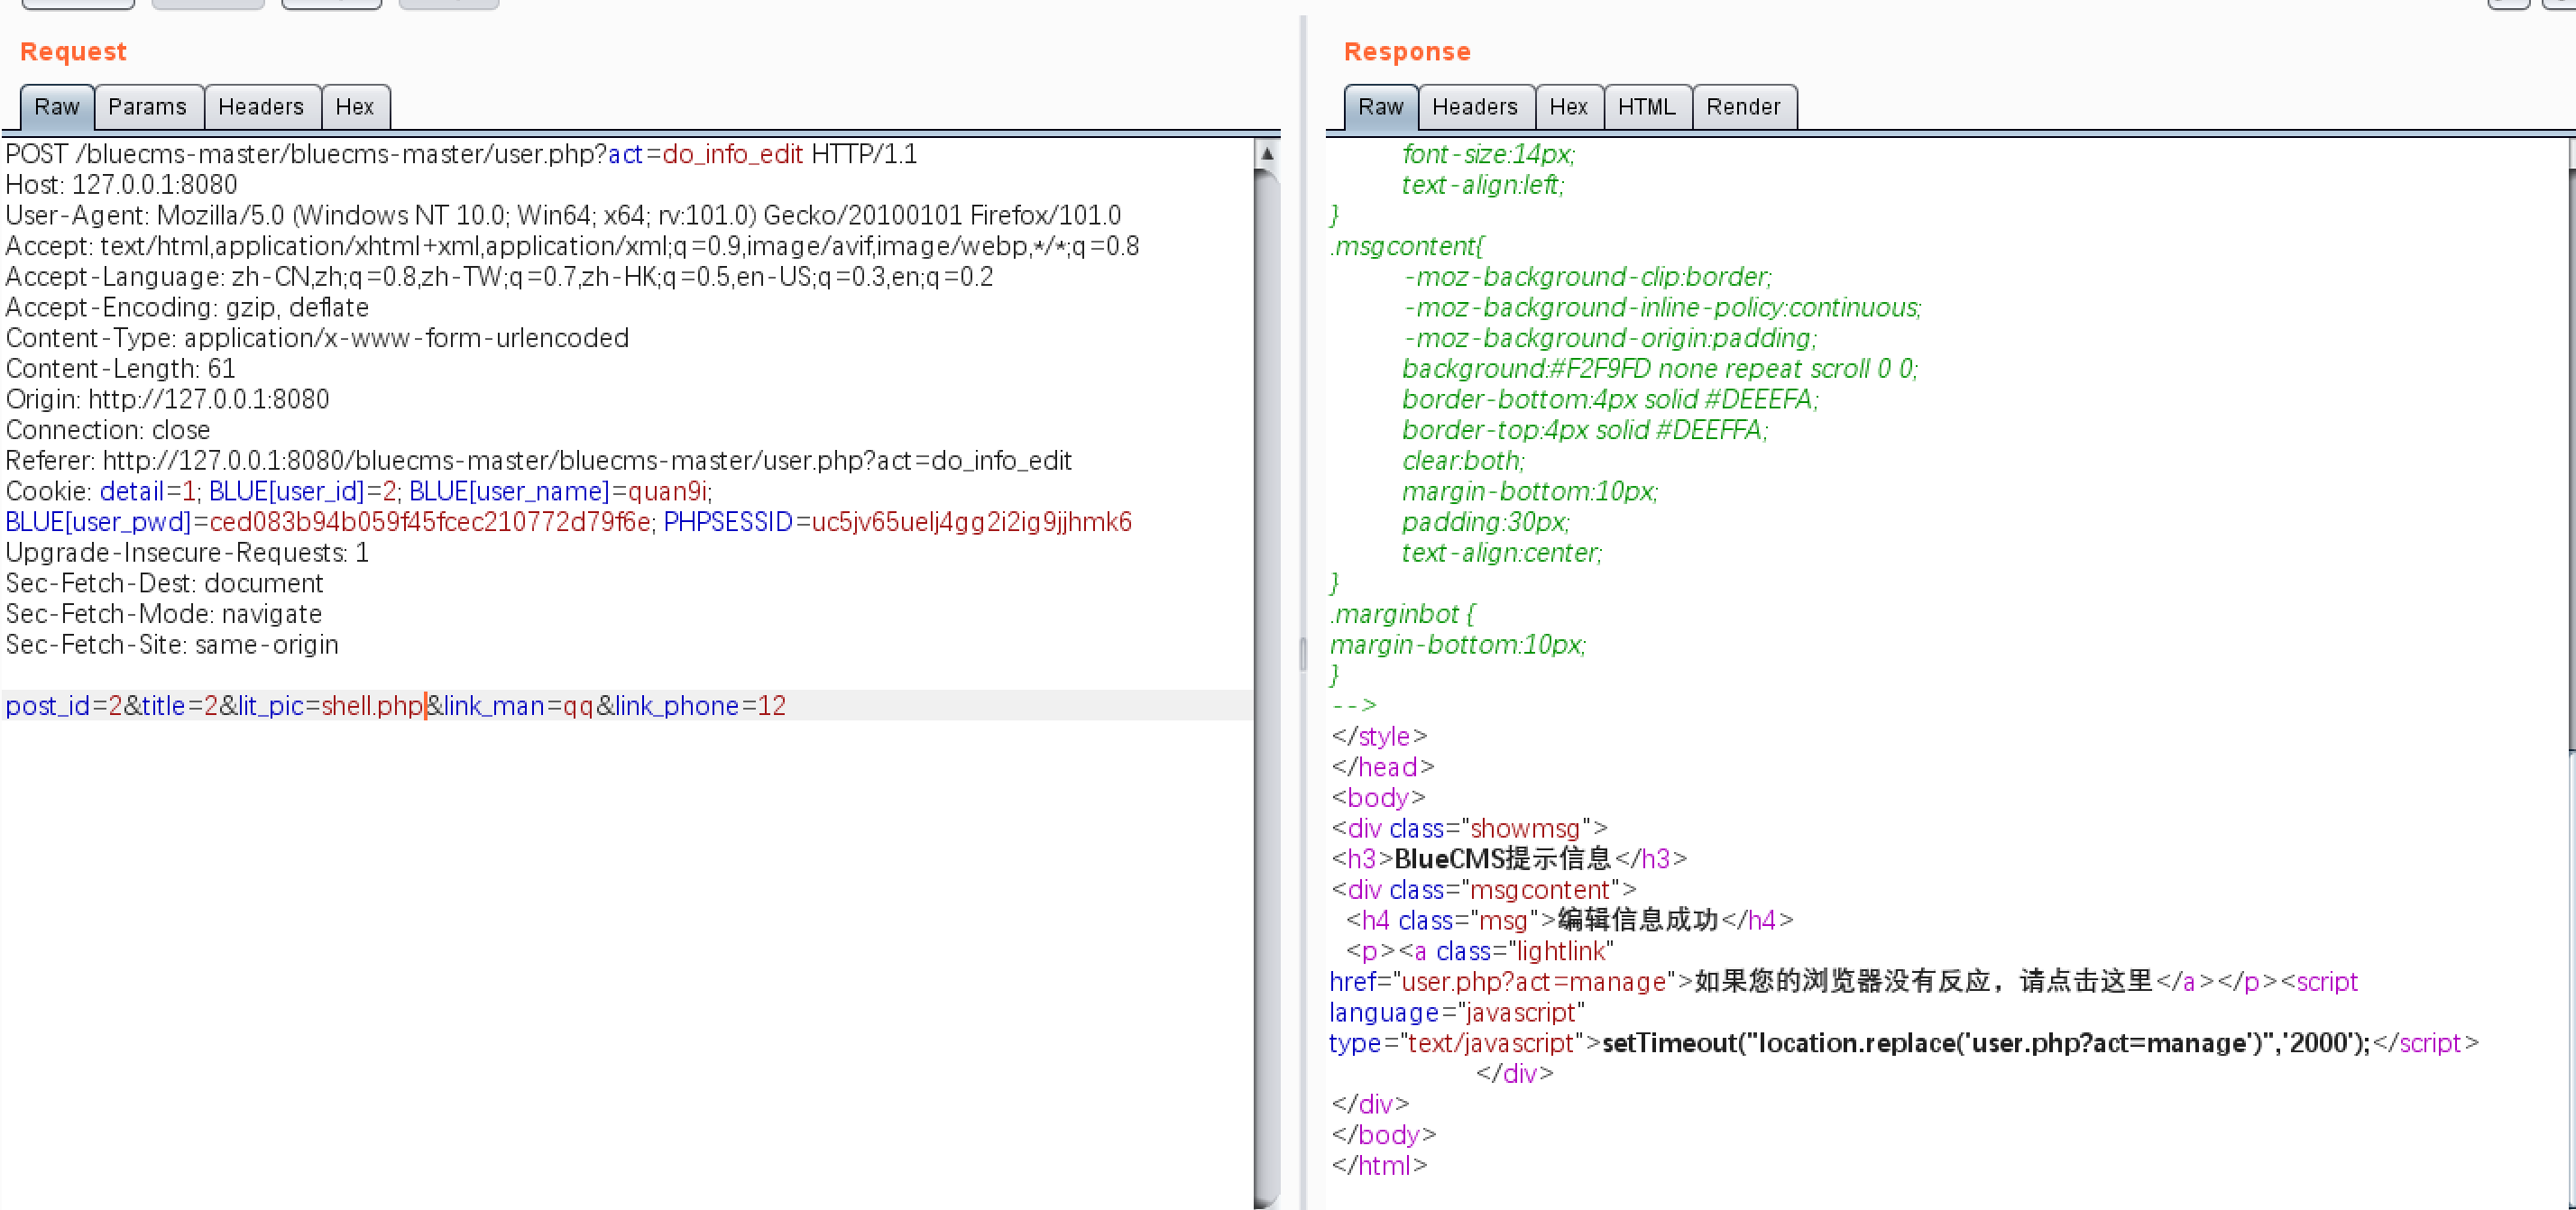The image size is (2576, 1210).
Task: Open the Response HTML tab
Action: tap(1647, 107)
